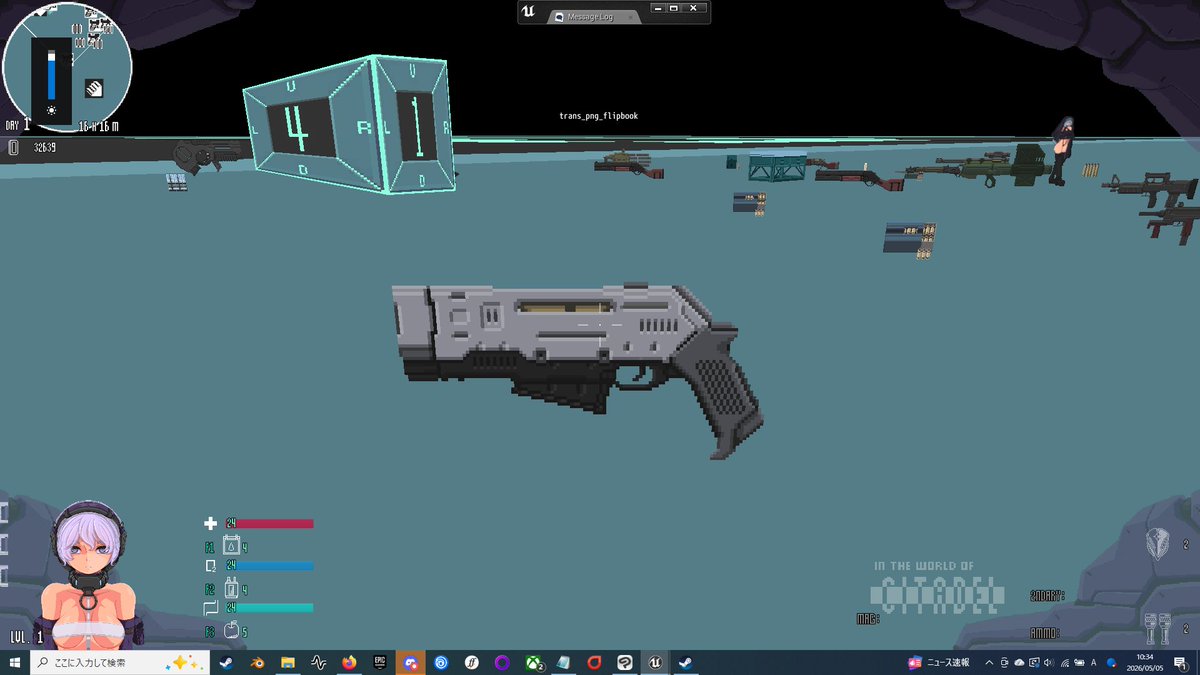Click the taskbar search box
This screenshot has width=1200, height=675.
point(120,662)
